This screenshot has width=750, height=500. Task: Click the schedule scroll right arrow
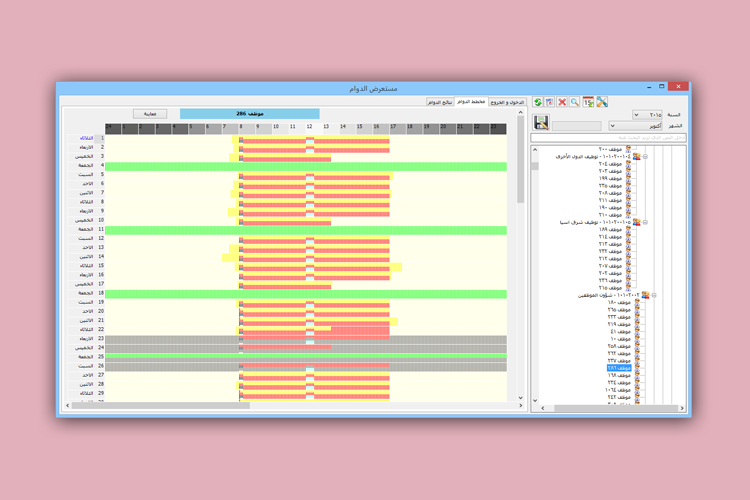(520, 405)
